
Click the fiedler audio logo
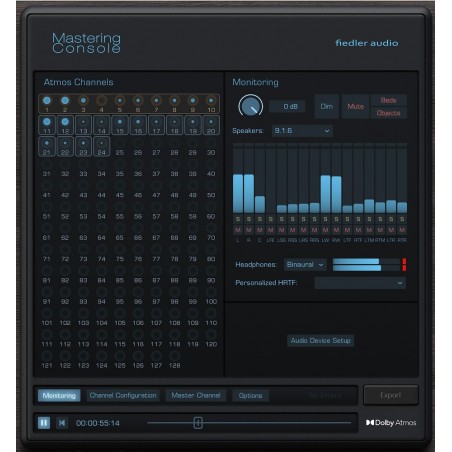tap(367, 43)
